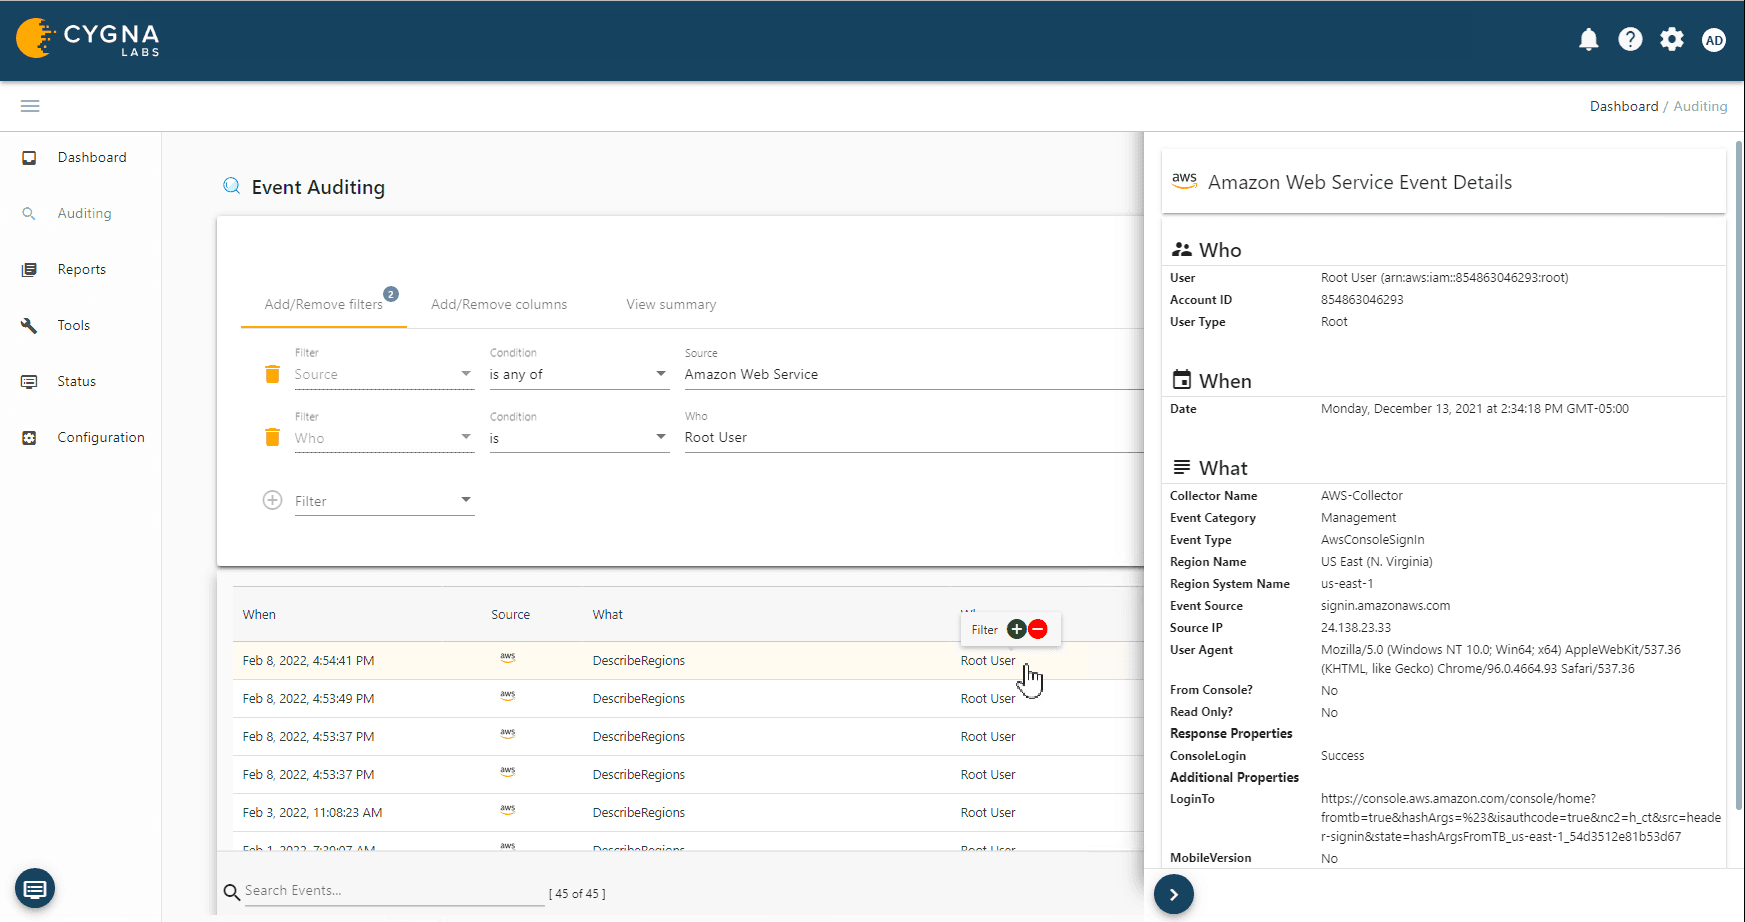1745x922 pixels.
Task: Click the help question mark icon
Action: (1630, 39)
